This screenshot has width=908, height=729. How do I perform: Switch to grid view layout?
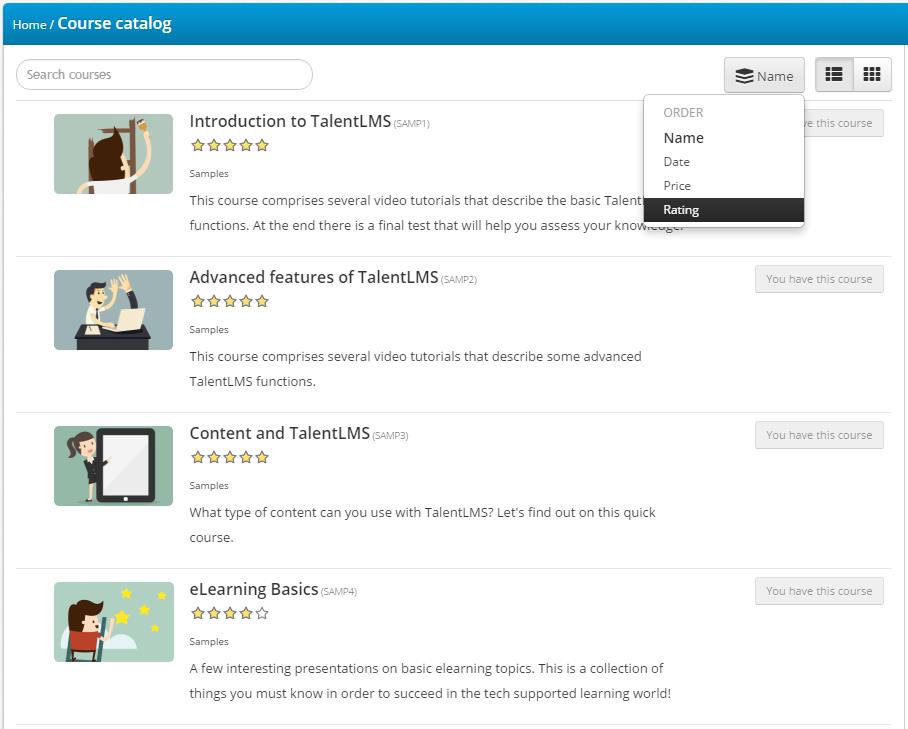coord(872,75)
